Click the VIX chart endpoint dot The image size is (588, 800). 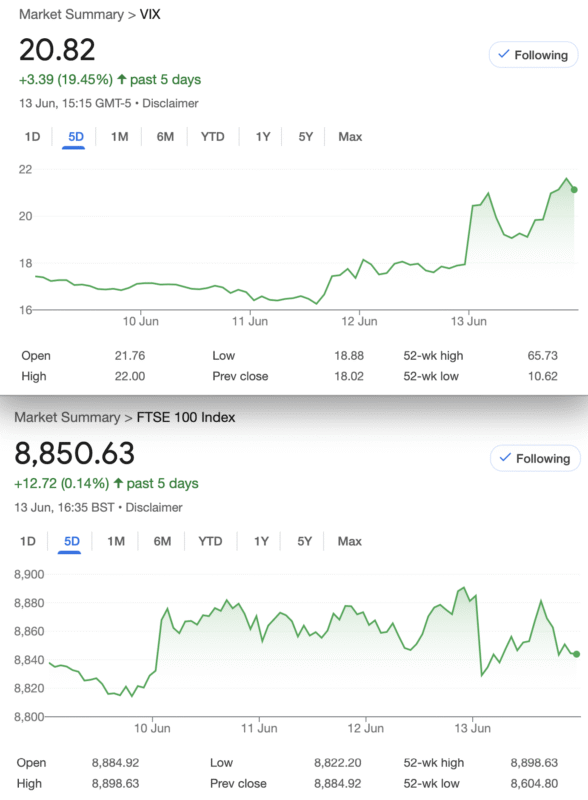pyautogui.click(x=574, y=190)
